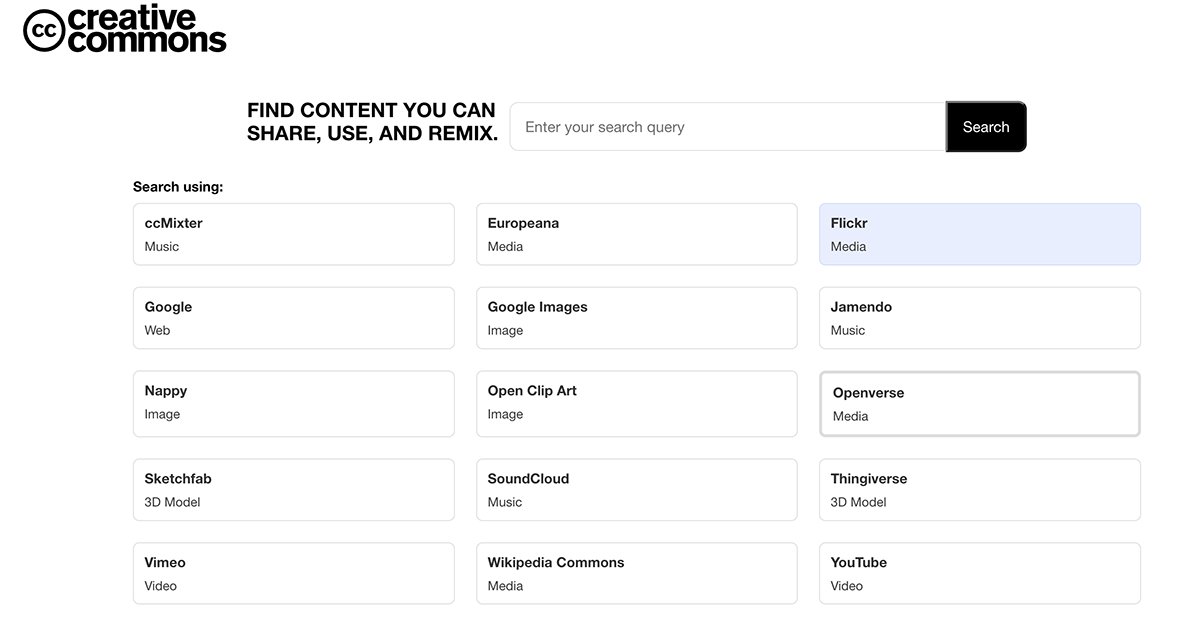Choose Open Clip Art source
Image resolution: width=1200 pixels, height=630 pixels.
(636, 403)
